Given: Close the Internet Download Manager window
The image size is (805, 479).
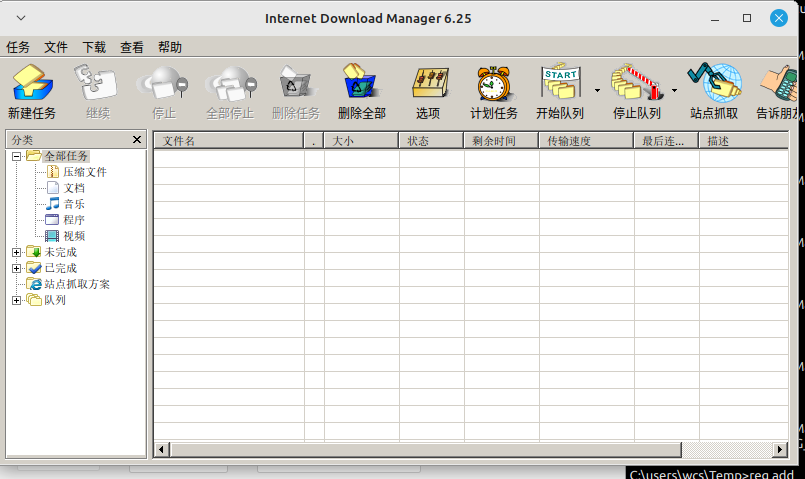Looking at the screenshot, I should click(779, 18).
